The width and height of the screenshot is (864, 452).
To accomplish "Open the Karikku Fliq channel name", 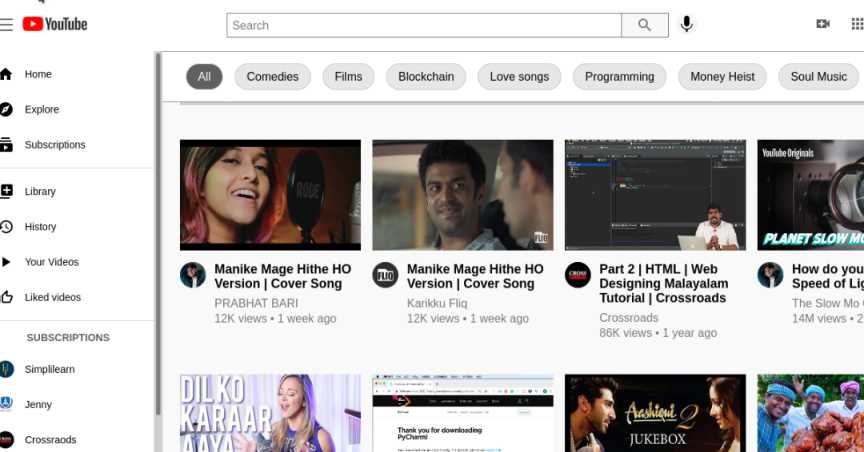I will click(437, 303).
